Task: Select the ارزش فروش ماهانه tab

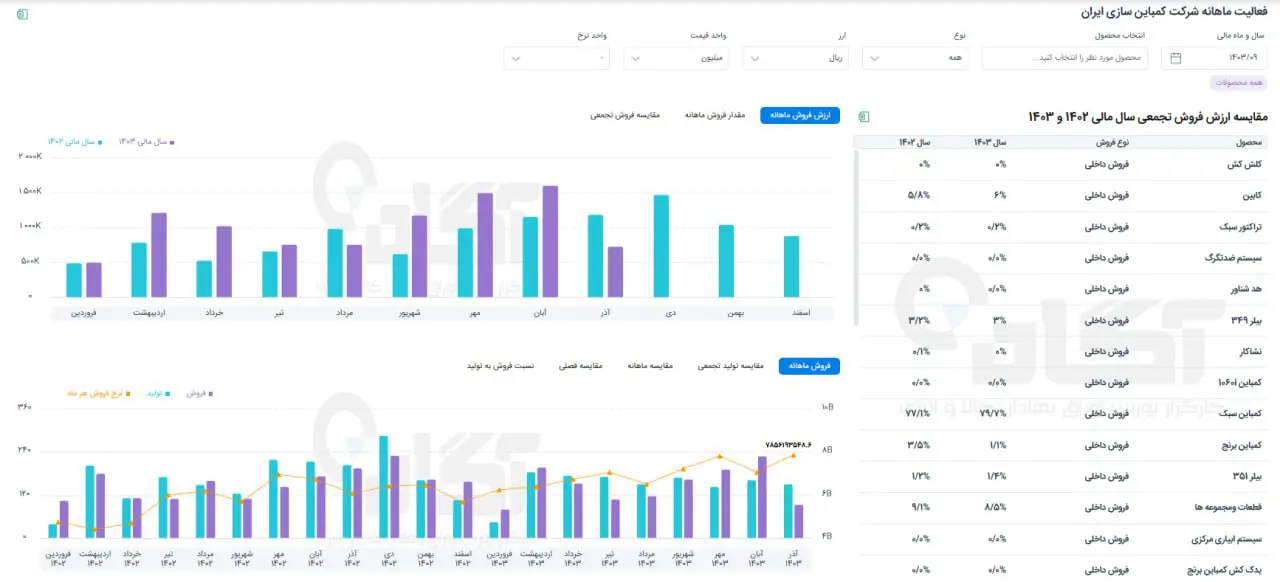Action: click(800, 115)
